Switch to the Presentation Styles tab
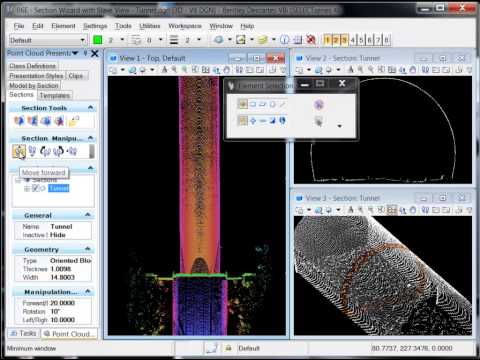This screenshot has height=360, width=480. click(36, 76)
